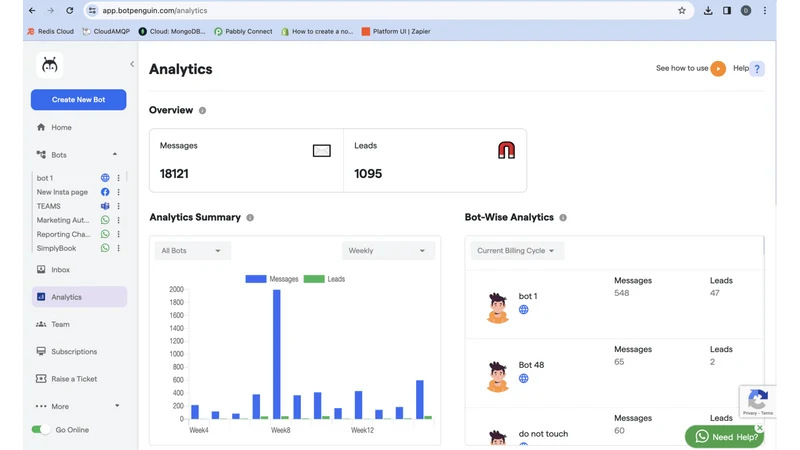The width and height of the screenshot is (800, 450).
Task: Open the Platform UI | Zapier bookmark
Action: click(x=396, y=31)
